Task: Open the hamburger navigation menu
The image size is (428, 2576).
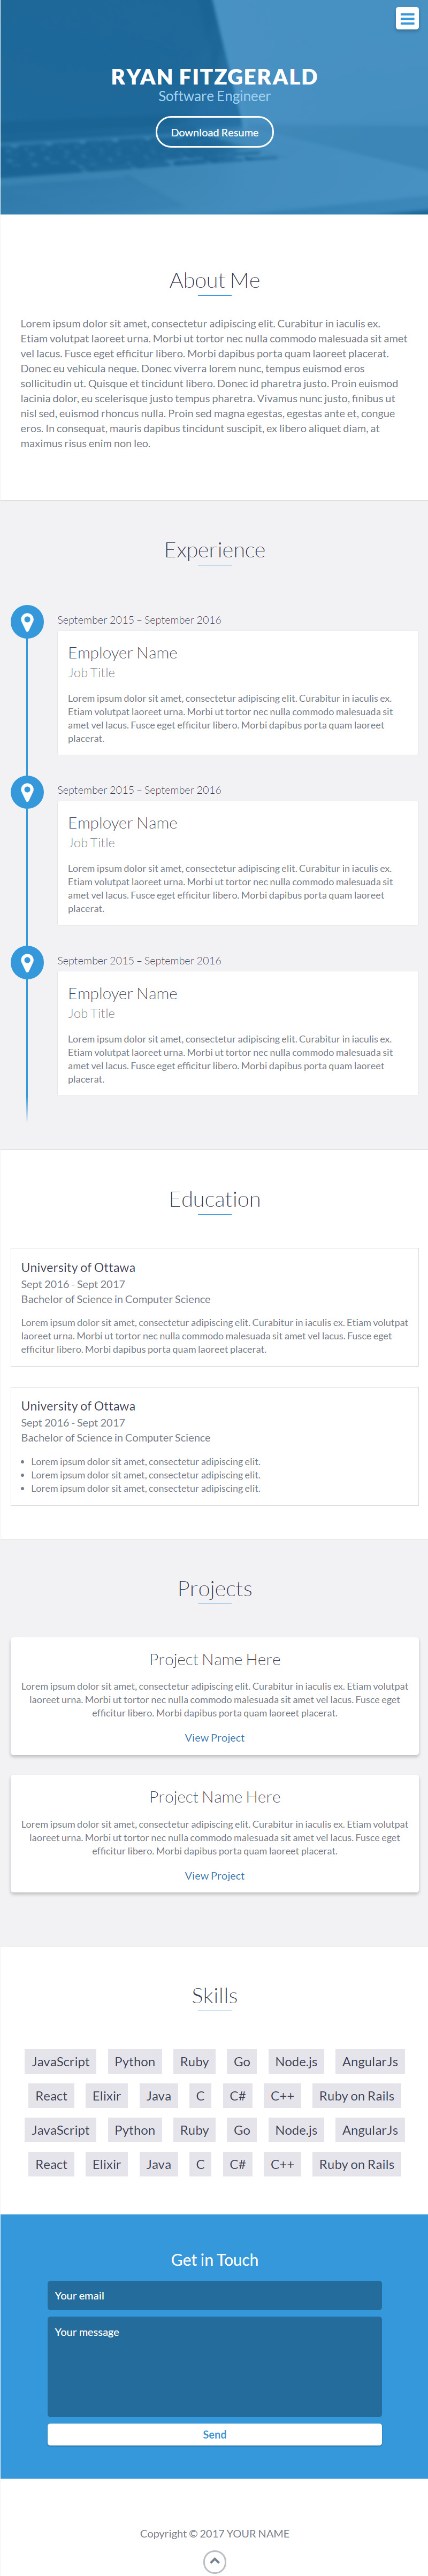Action: click(407, 19)
